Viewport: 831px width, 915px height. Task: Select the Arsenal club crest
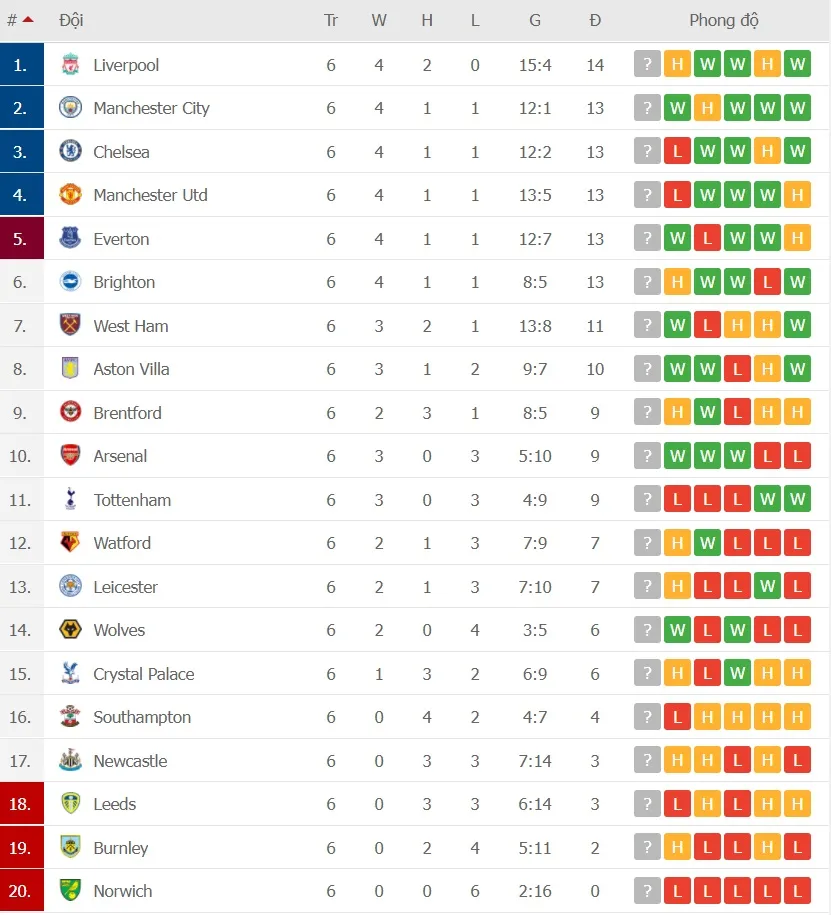point(70,456)
